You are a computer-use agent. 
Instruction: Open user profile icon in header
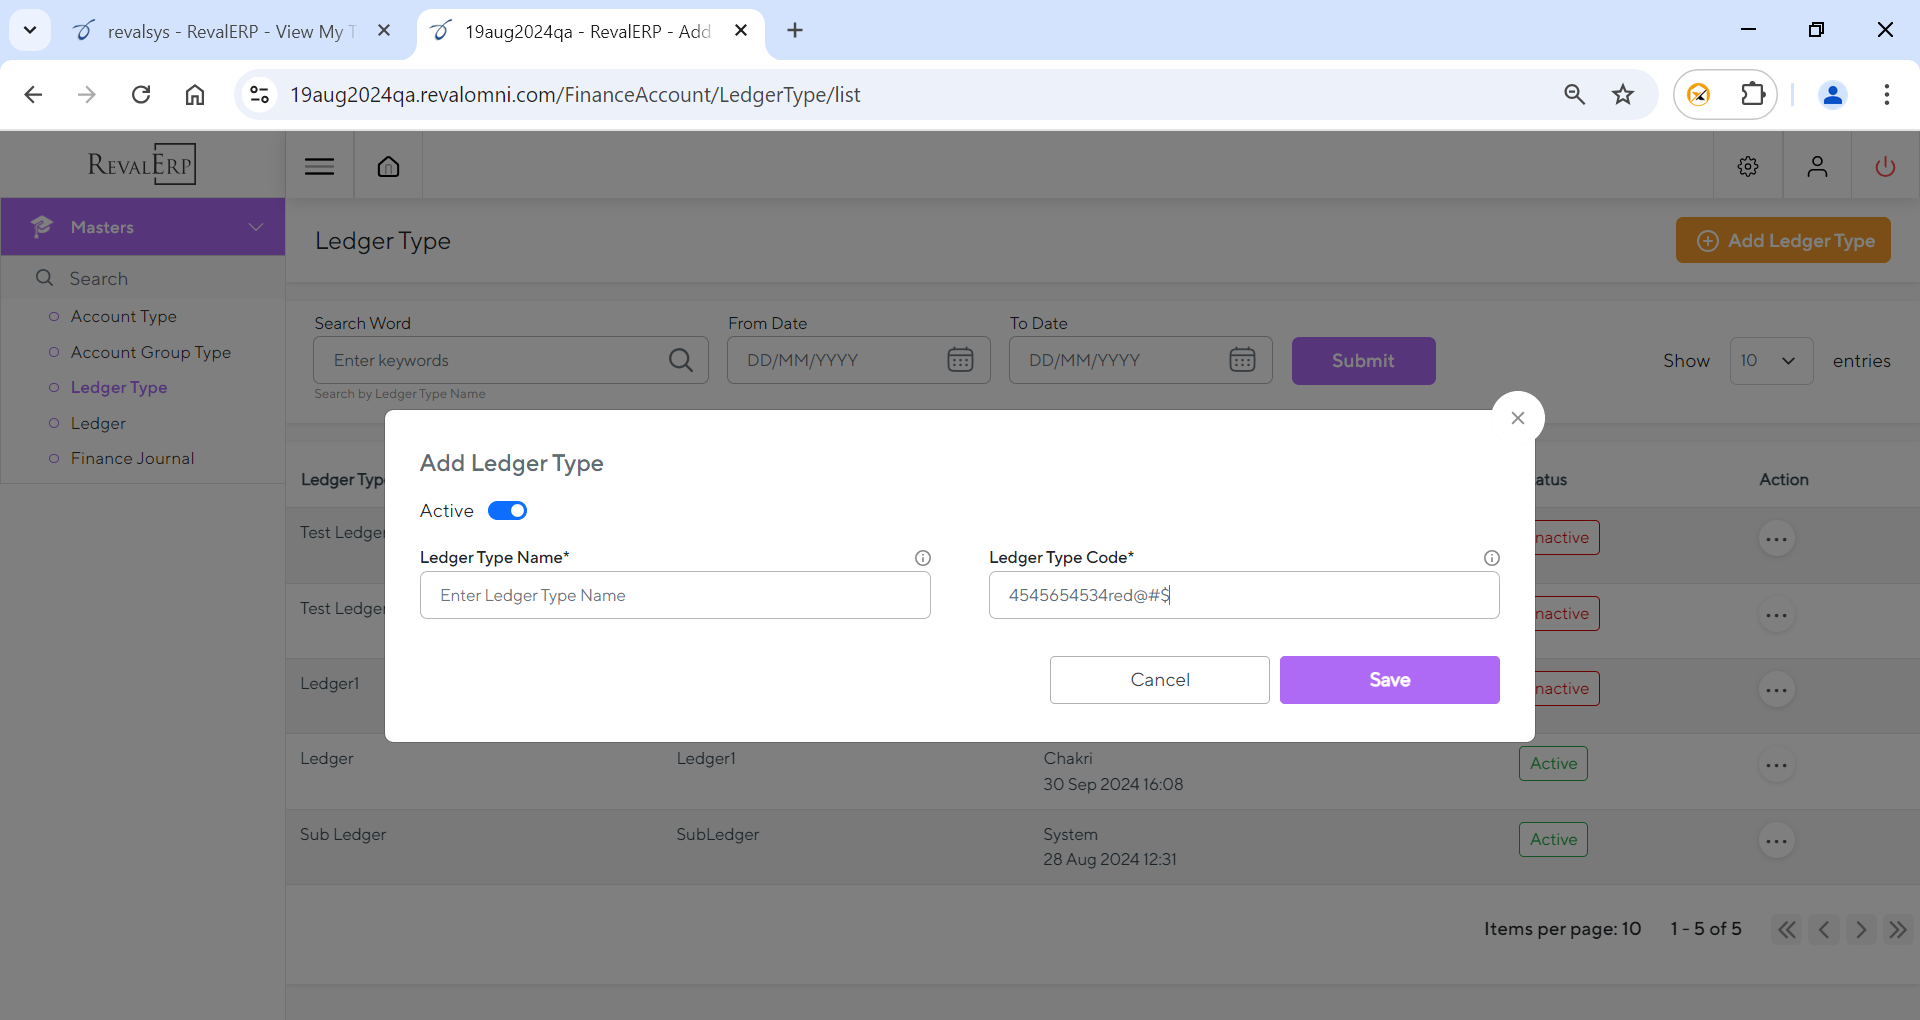1817,166
